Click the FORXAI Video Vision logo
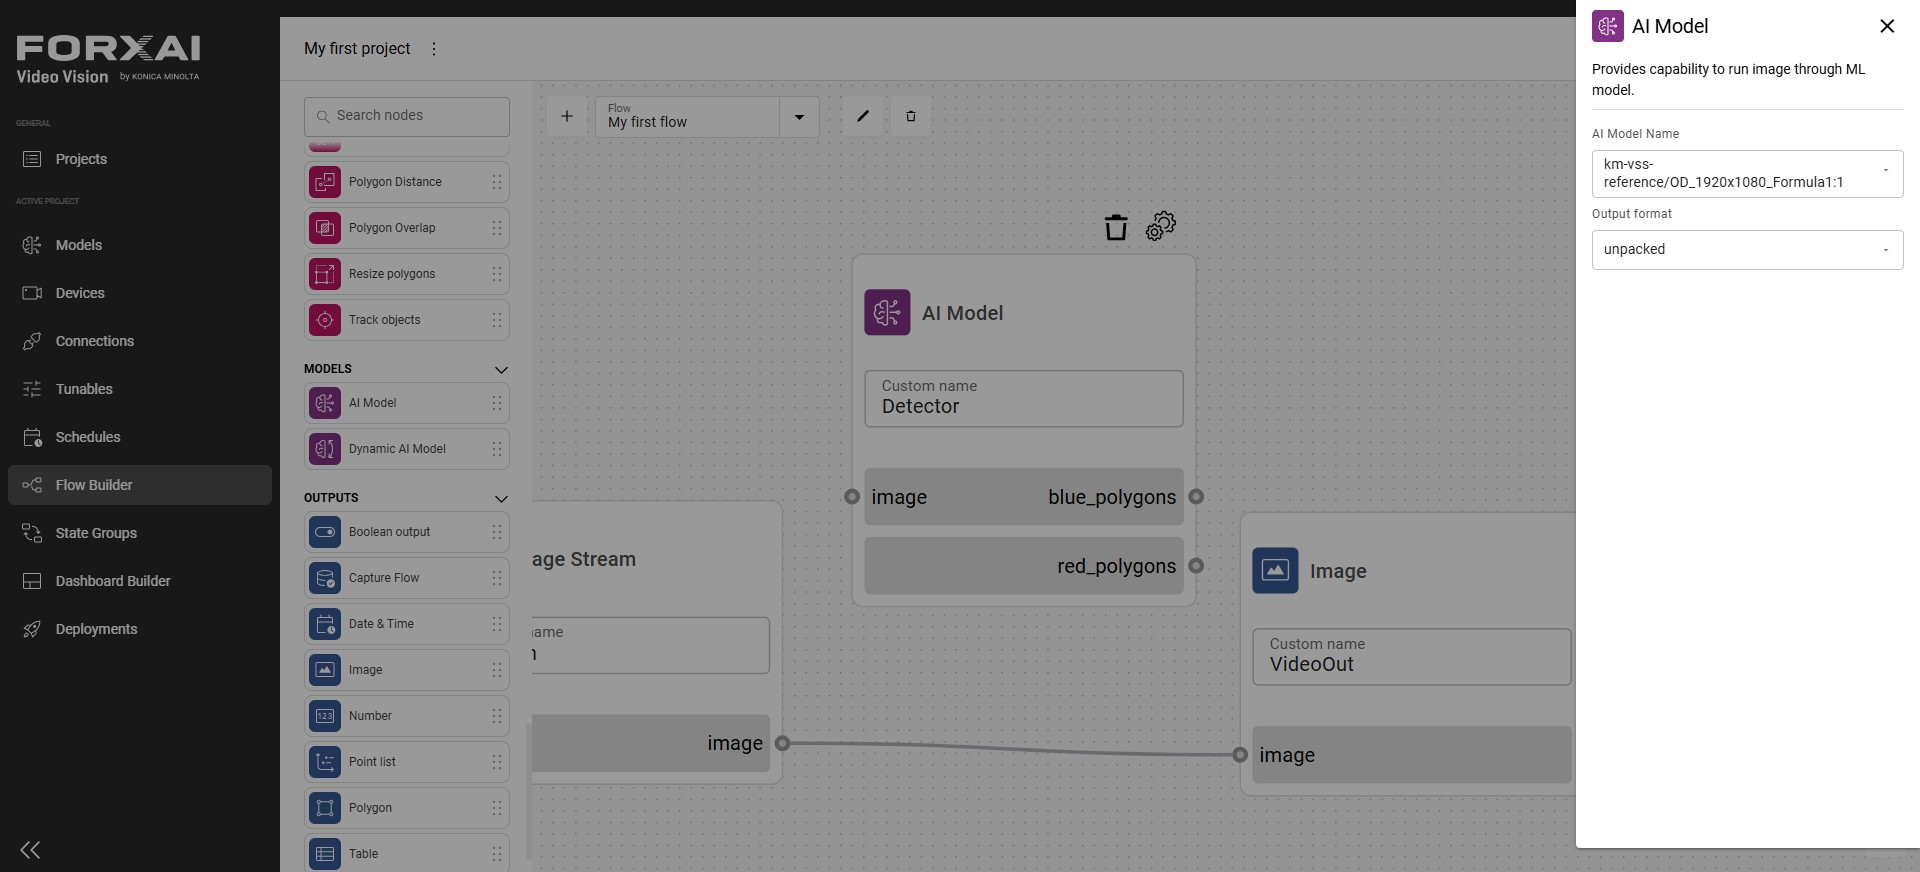The width and height of the screenshot is (1920, 872). (108, 60)
